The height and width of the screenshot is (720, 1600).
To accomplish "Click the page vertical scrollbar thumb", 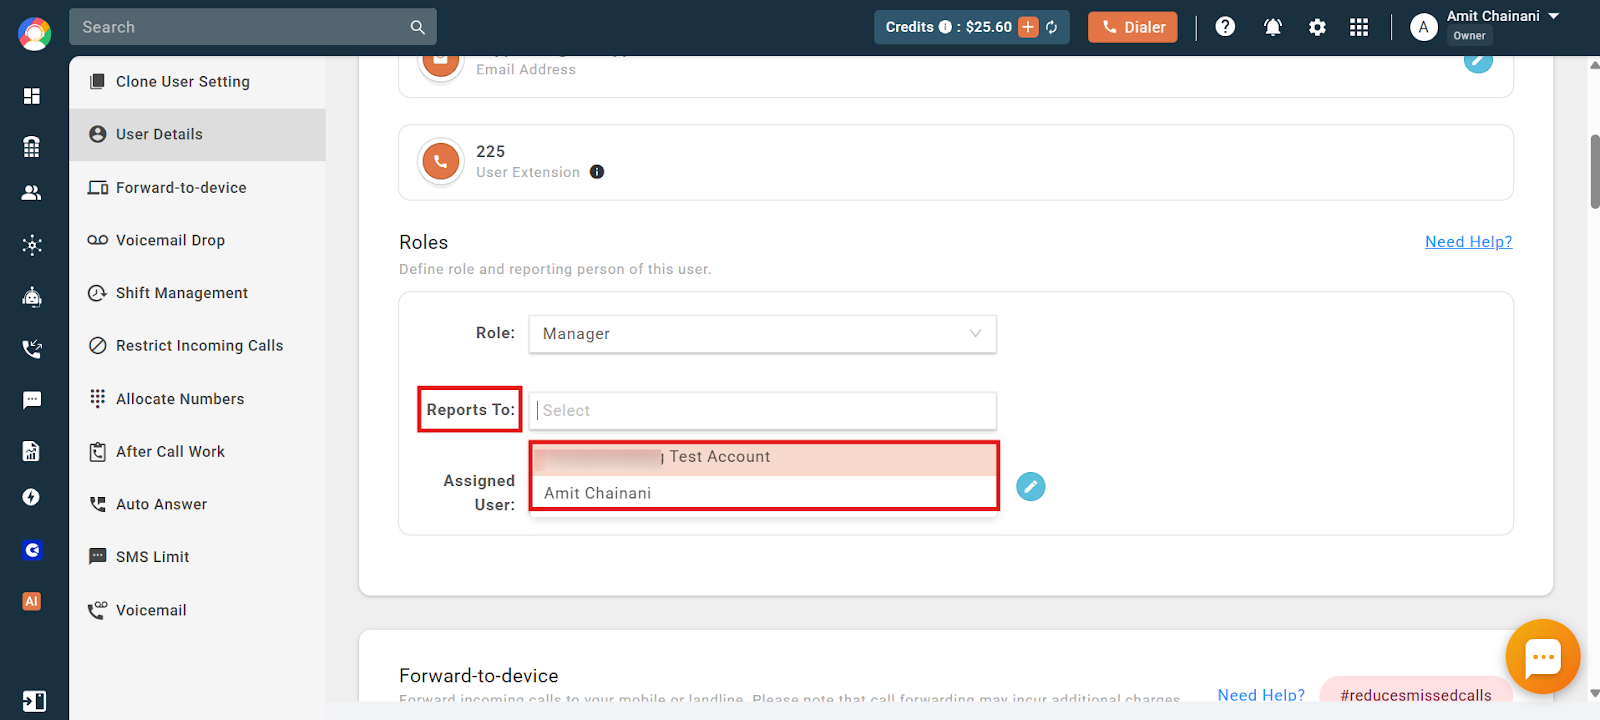I will tap(1595, 170).
